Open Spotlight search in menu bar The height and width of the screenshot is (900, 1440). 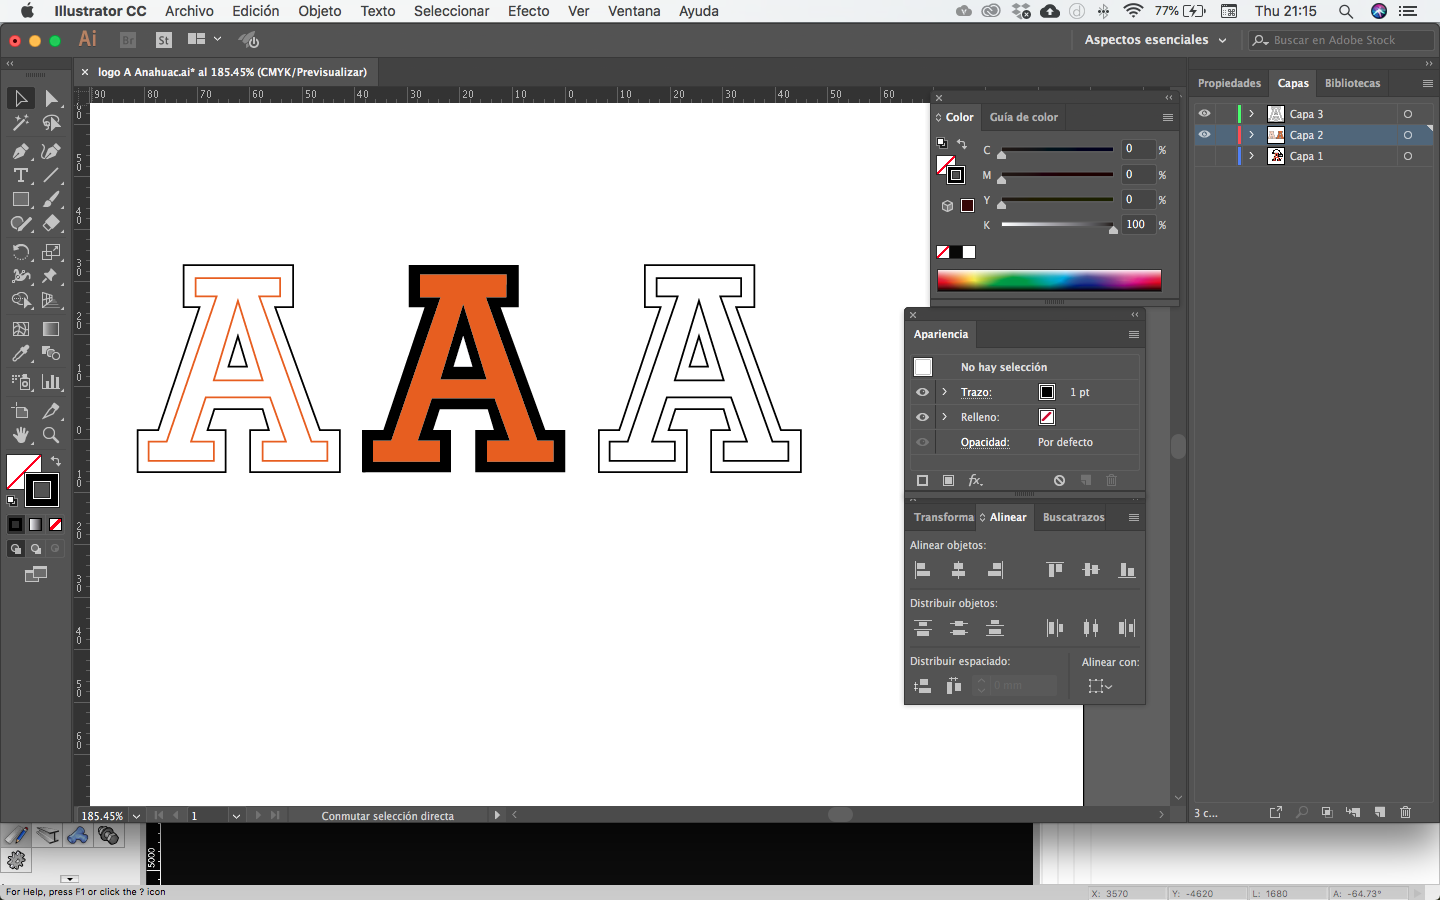click(x=1346, y=11)
